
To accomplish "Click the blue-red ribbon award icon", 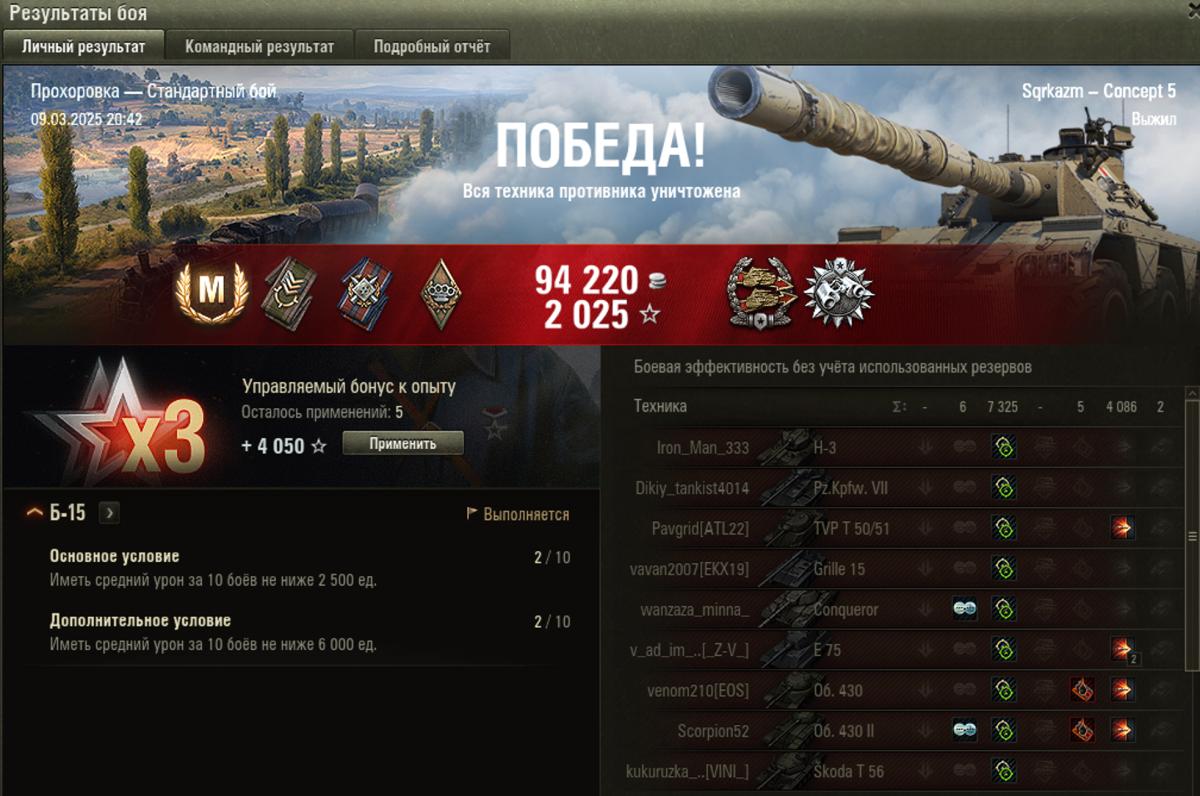I will pos(364,294).
